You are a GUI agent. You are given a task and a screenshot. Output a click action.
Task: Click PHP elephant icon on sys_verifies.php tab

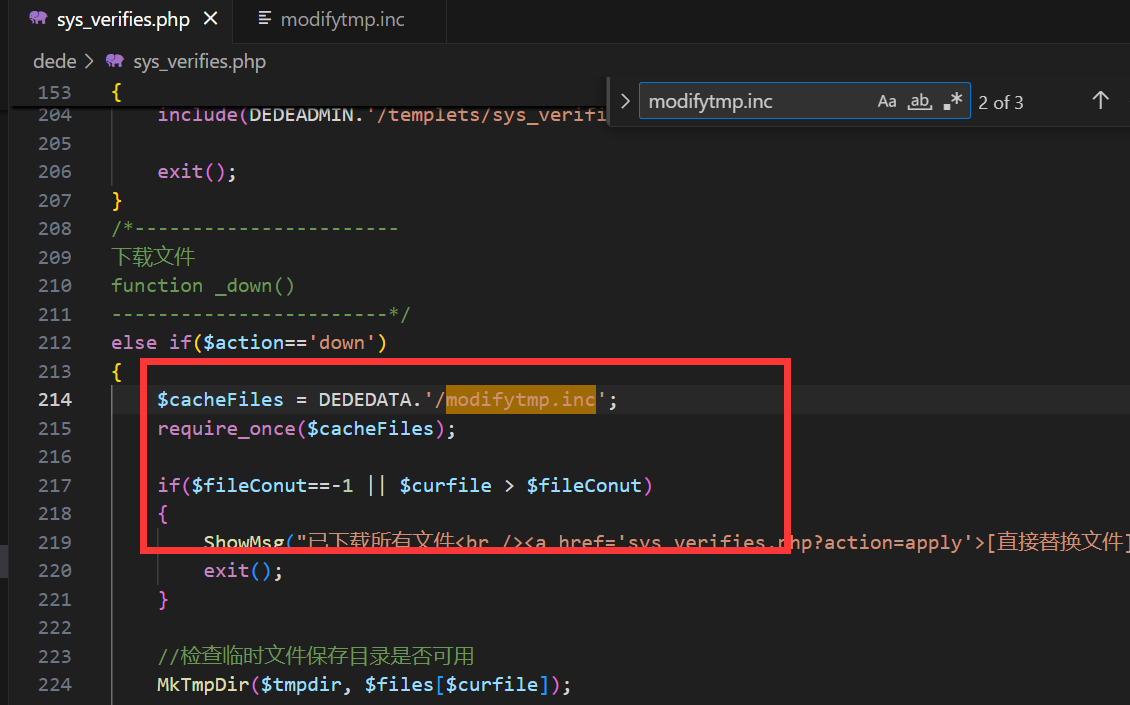pos(38,19)
